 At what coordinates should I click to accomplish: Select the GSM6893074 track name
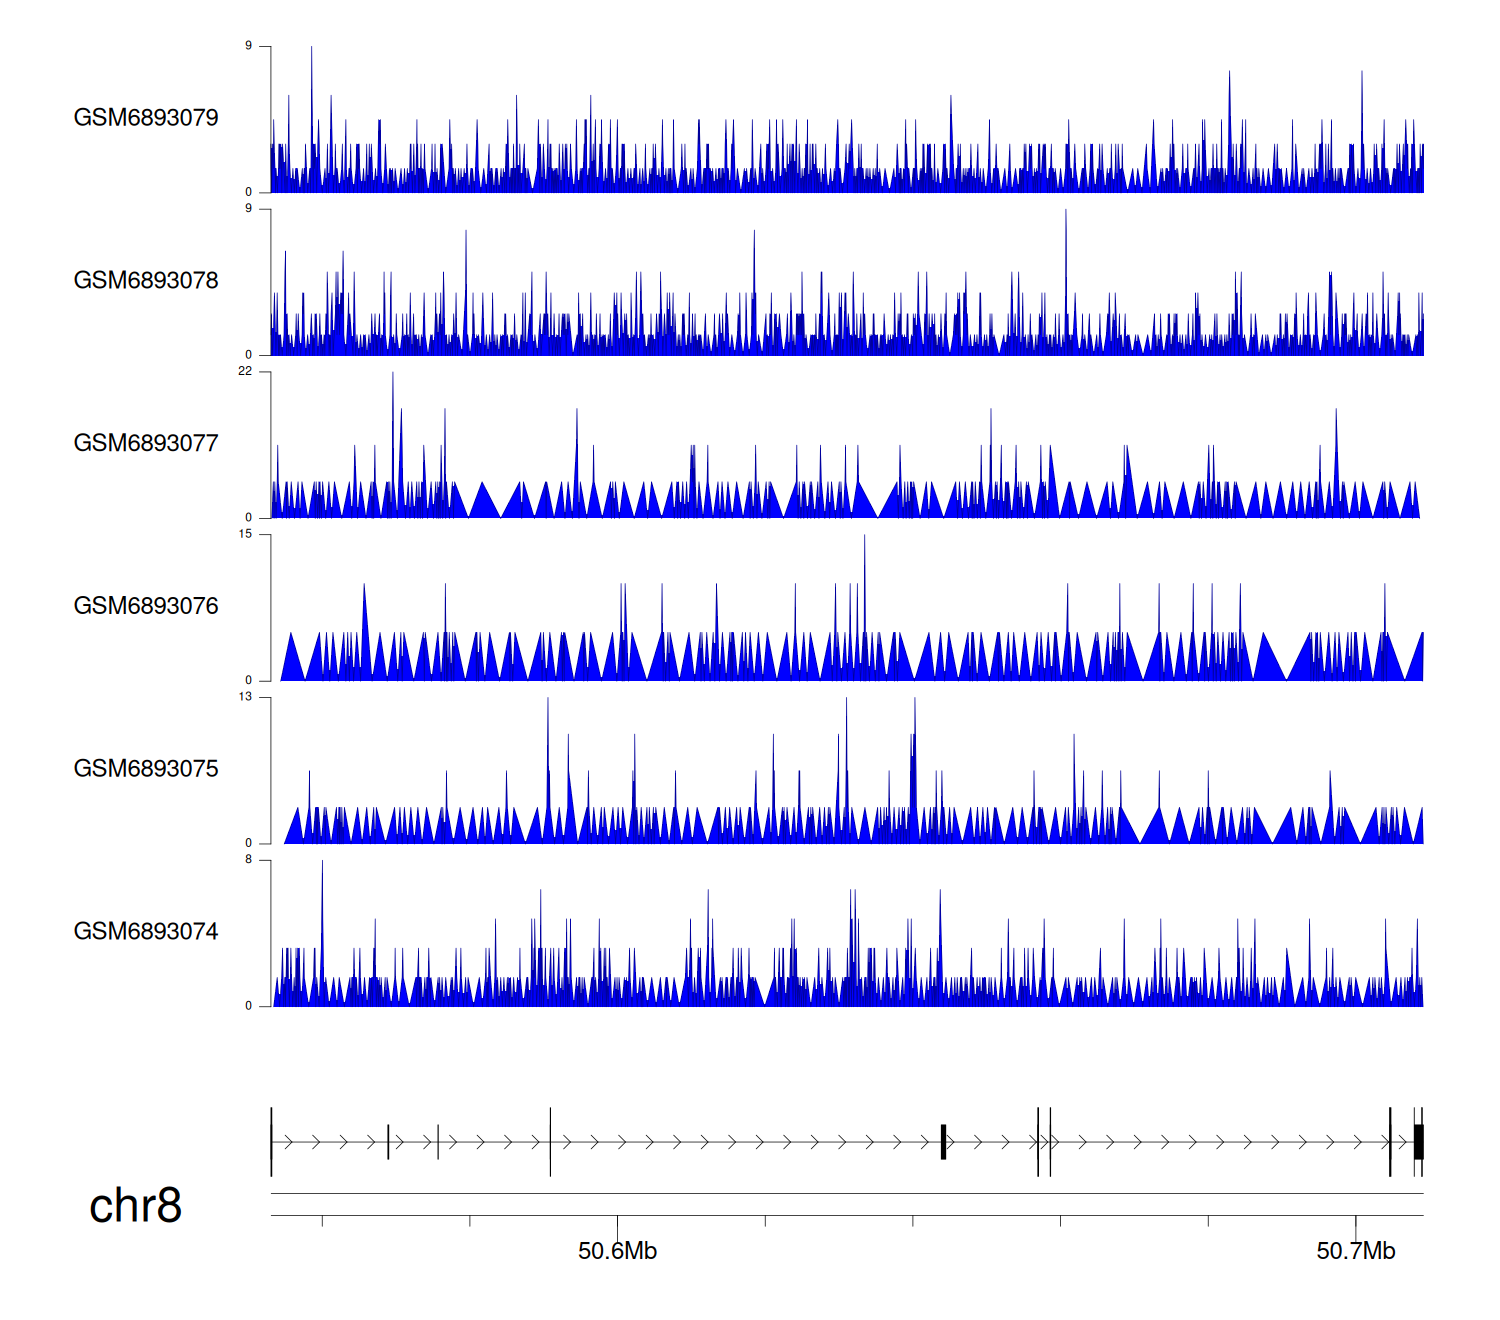point(146,932)
